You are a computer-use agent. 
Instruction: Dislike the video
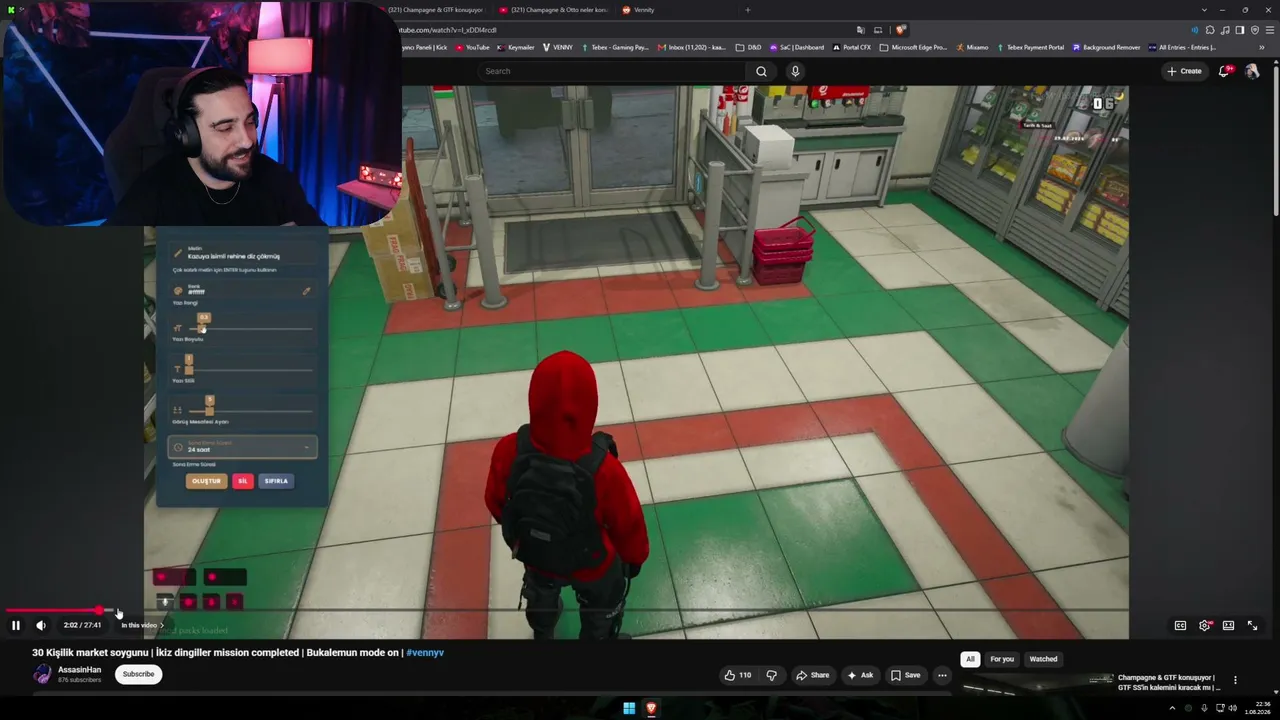point(771,675)
